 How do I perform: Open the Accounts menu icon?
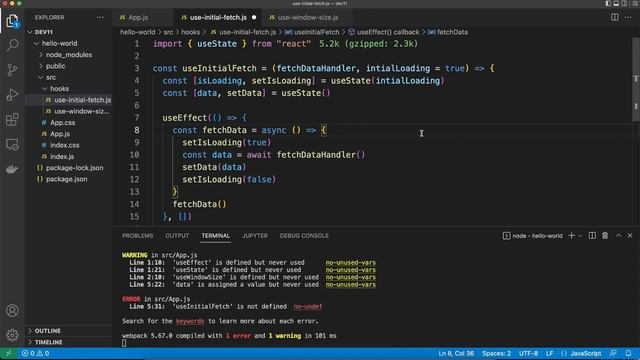pyautogui.click(x=12, y=311)
